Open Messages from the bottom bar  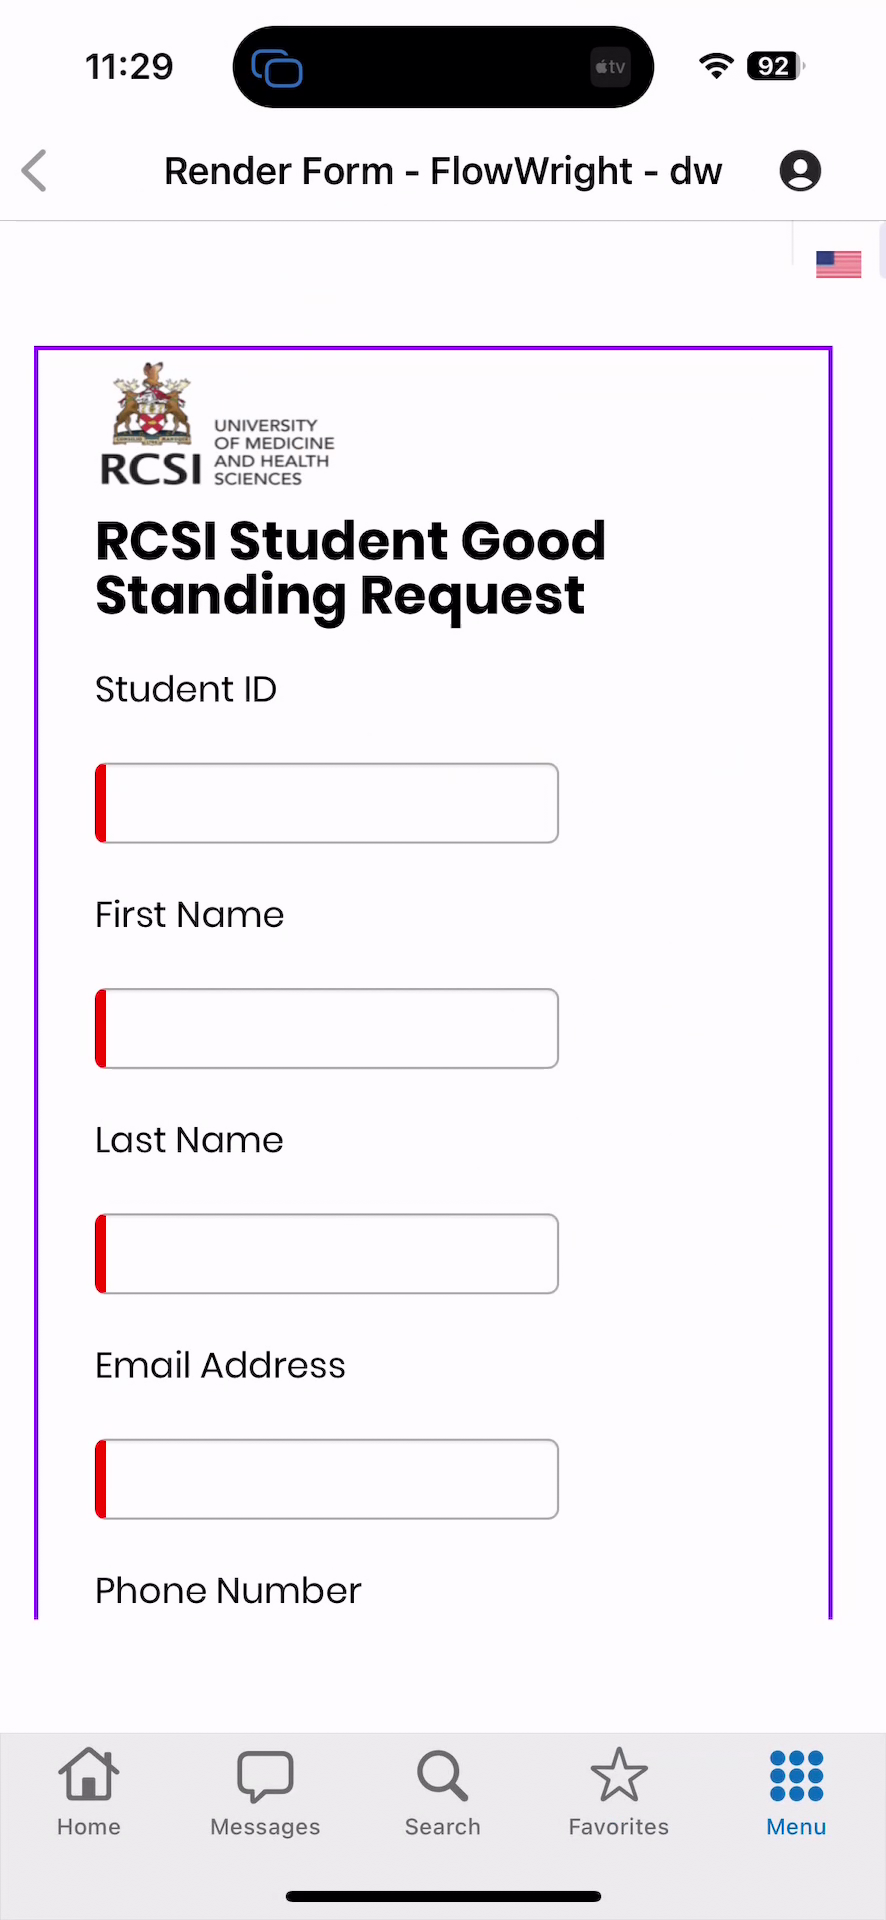(264, 1790)
